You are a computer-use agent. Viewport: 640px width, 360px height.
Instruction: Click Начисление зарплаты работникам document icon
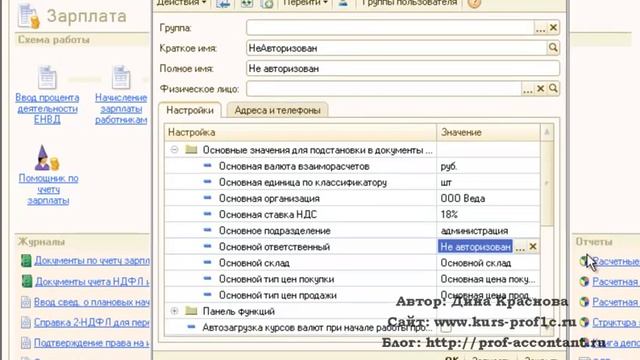pyautogui.click(x=121, y=77)
